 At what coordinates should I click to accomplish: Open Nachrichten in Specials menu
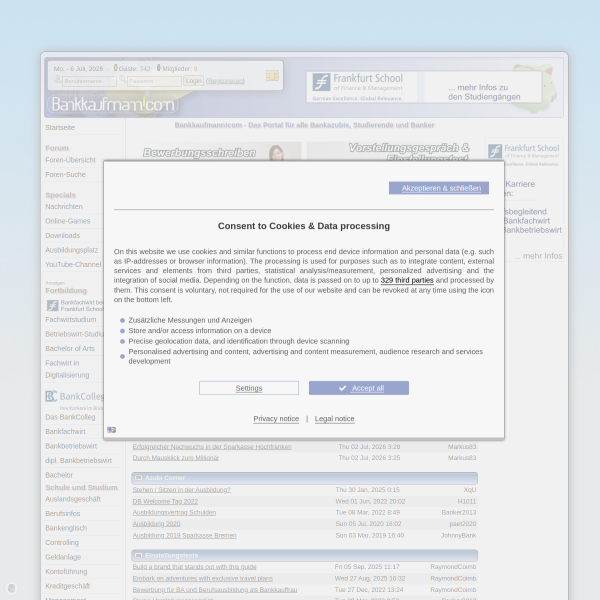(64, 207)
